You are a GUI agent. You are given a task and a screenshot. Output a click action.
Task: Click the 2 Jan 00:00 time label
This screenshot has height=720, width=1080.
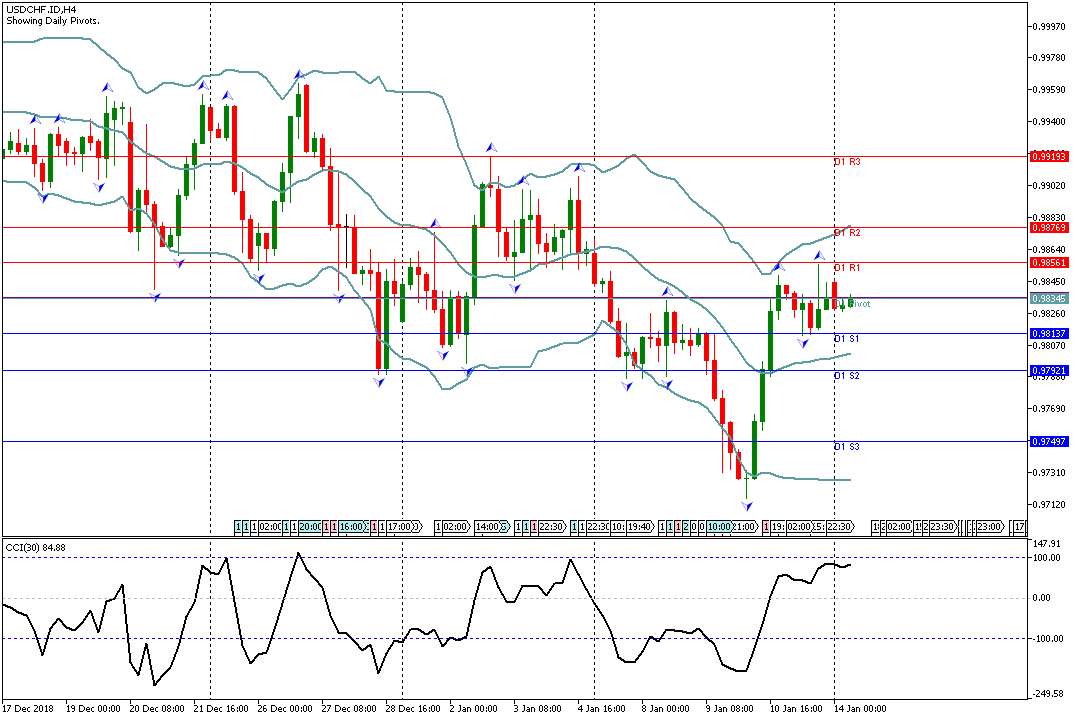[x=474, y=708]
